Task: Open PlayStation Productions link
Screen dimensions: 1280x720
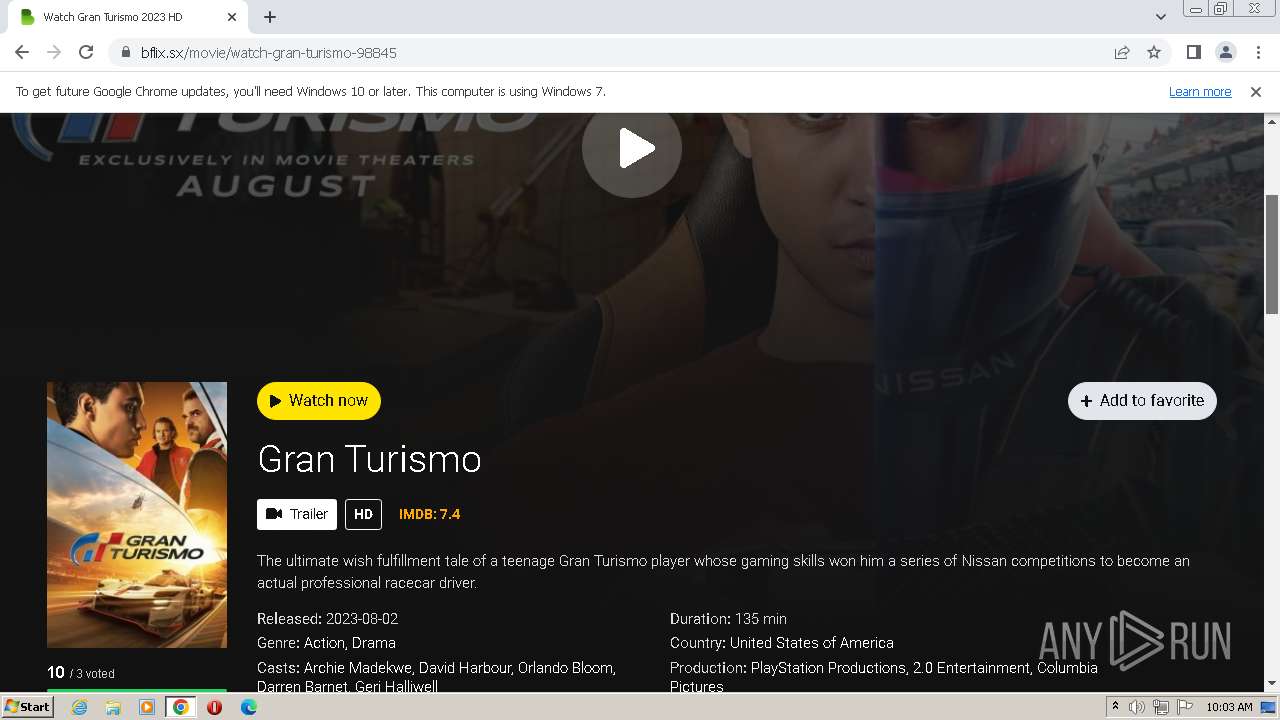Action: tap(829, 667)
